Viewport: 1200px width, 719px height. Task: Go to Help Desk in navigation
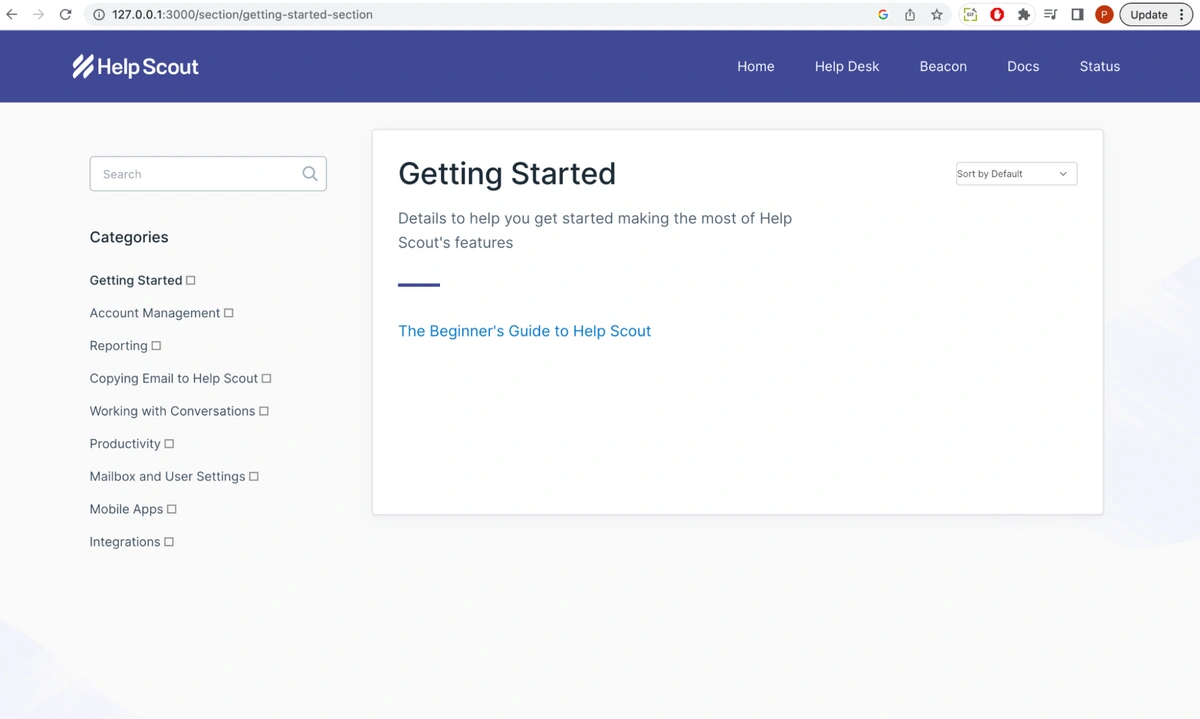847,67
